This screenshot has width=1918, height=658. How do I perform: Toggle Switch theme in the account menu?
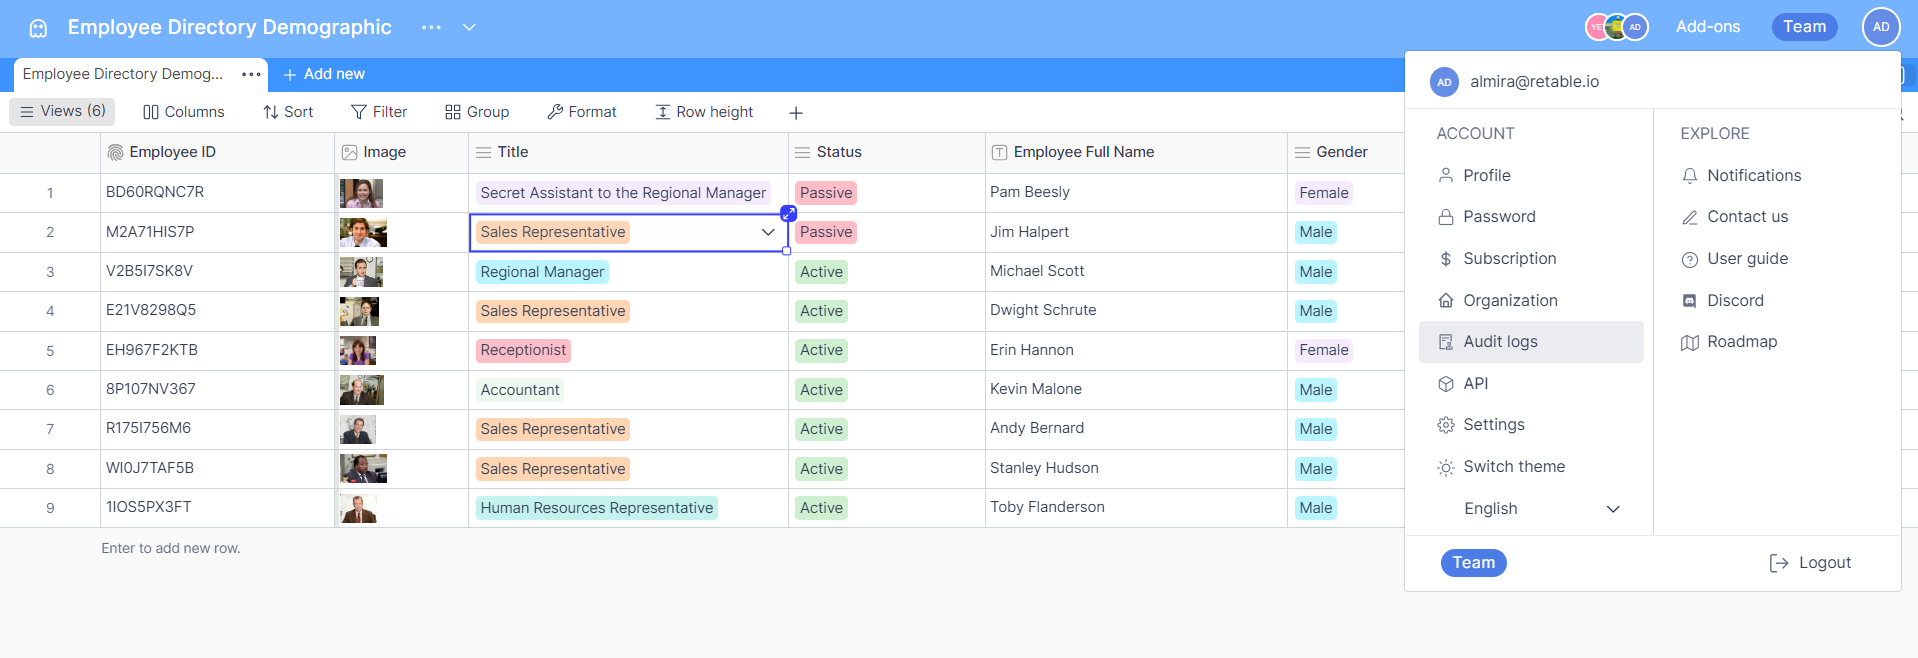1513,467
